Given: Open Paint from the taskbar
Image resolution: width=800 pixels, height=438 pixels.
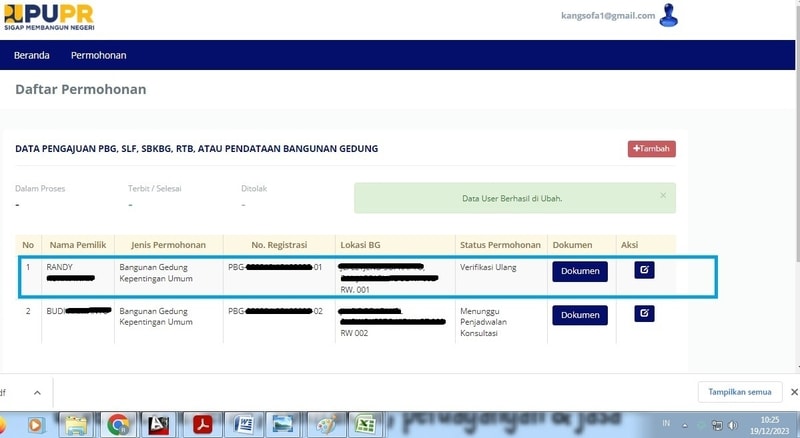Looking at the screenshot, I should [325, 424].
